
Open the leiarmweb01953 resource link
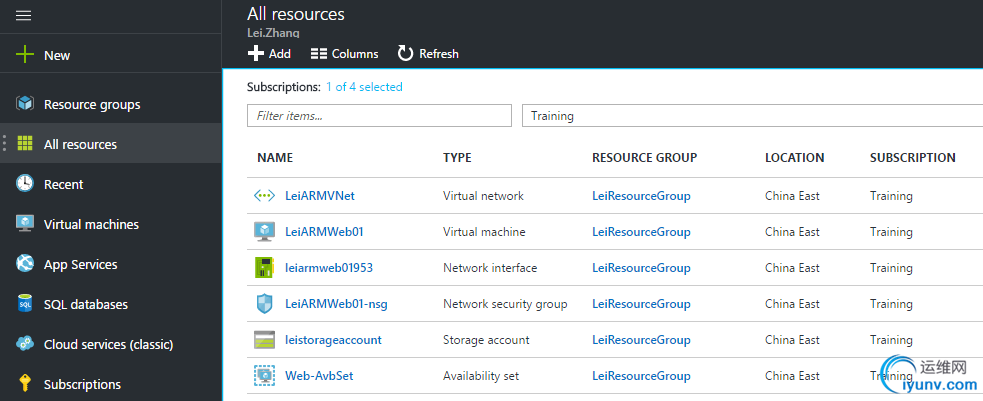pos(329,268)
